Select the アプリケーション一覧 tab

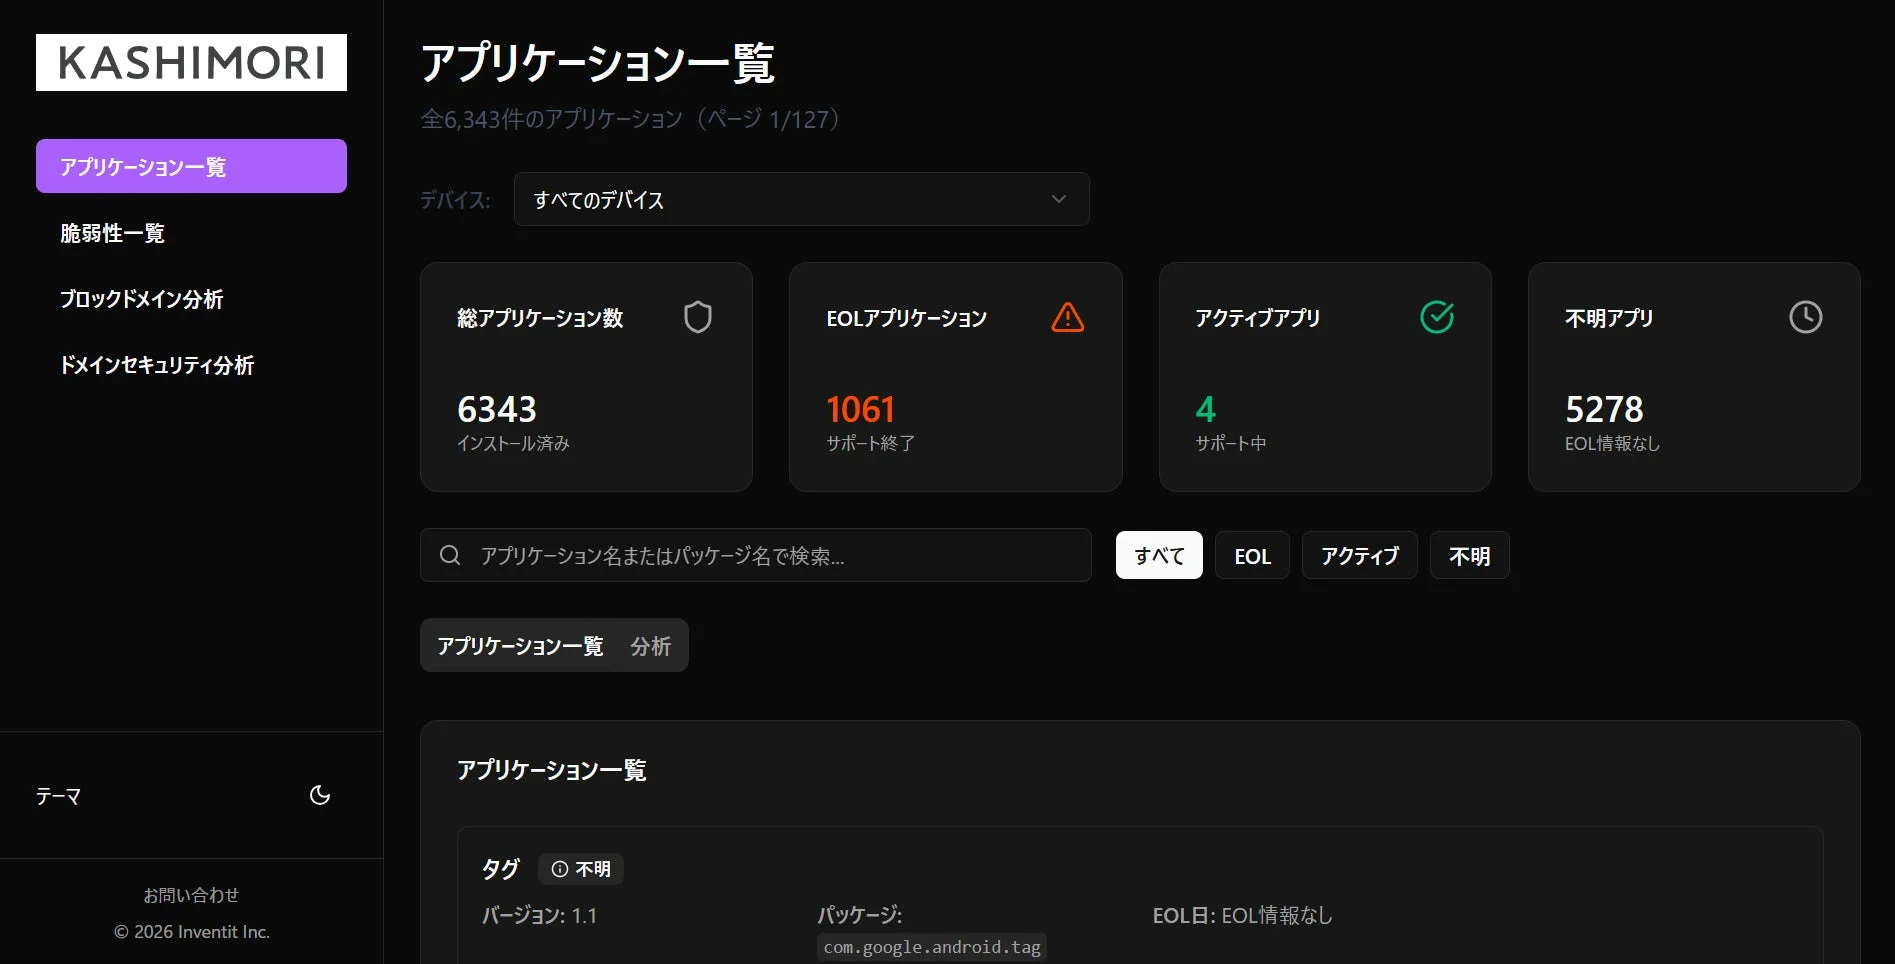pos(520,645)
